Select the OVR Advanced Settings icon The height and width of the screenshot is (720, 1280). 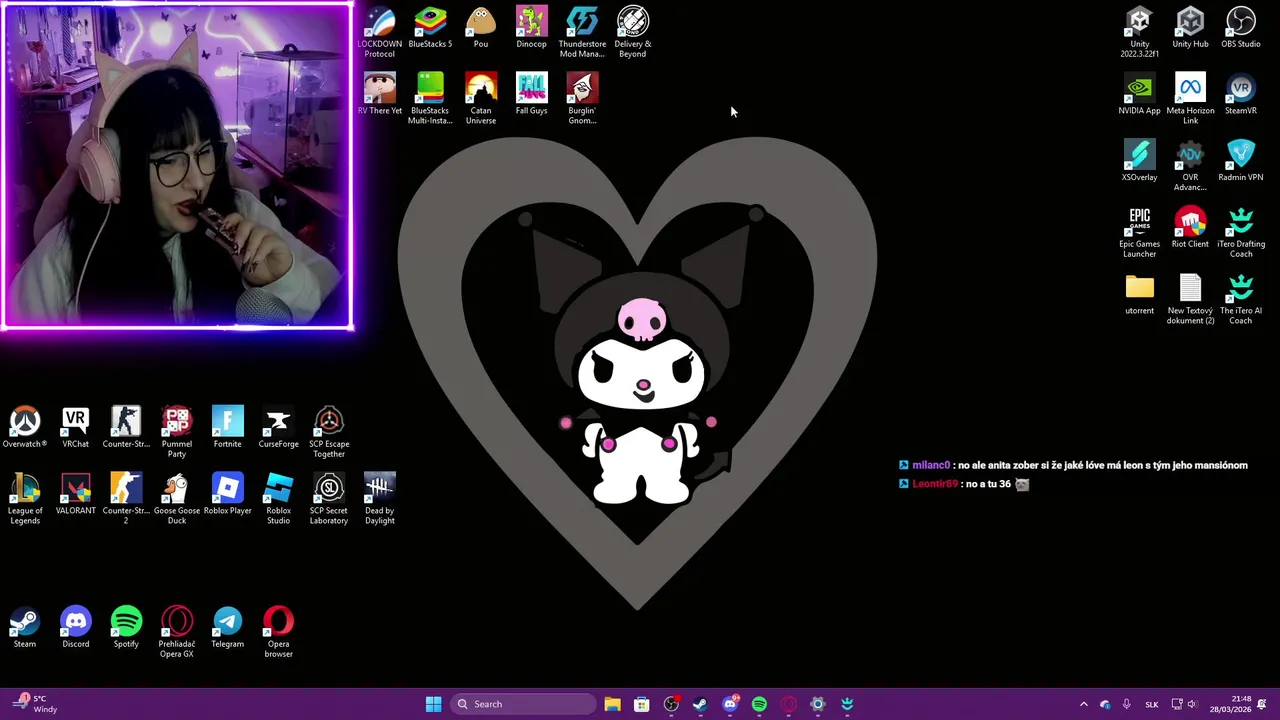pos(1190,165)
